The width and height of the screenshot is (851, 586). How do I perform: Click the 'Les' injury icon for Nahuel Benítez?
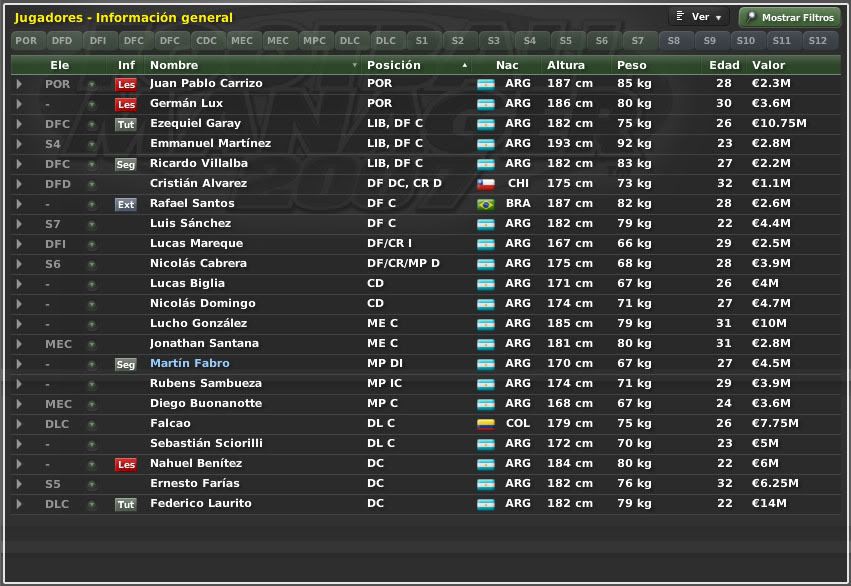pos(125,464)
